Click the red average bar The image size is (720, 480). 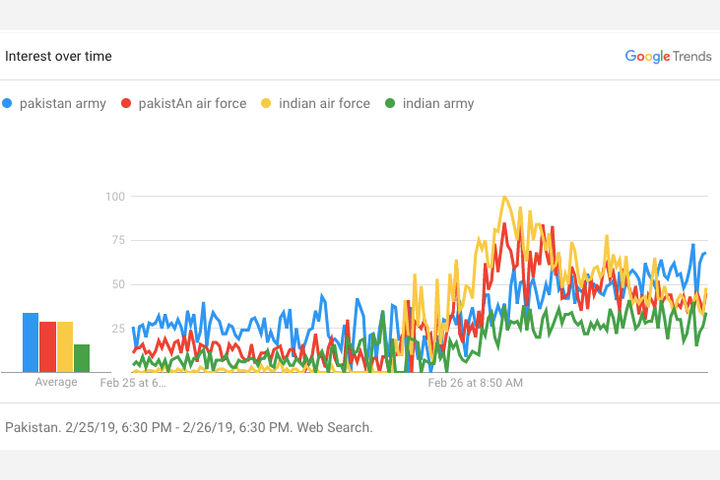[x=47, y=346]
